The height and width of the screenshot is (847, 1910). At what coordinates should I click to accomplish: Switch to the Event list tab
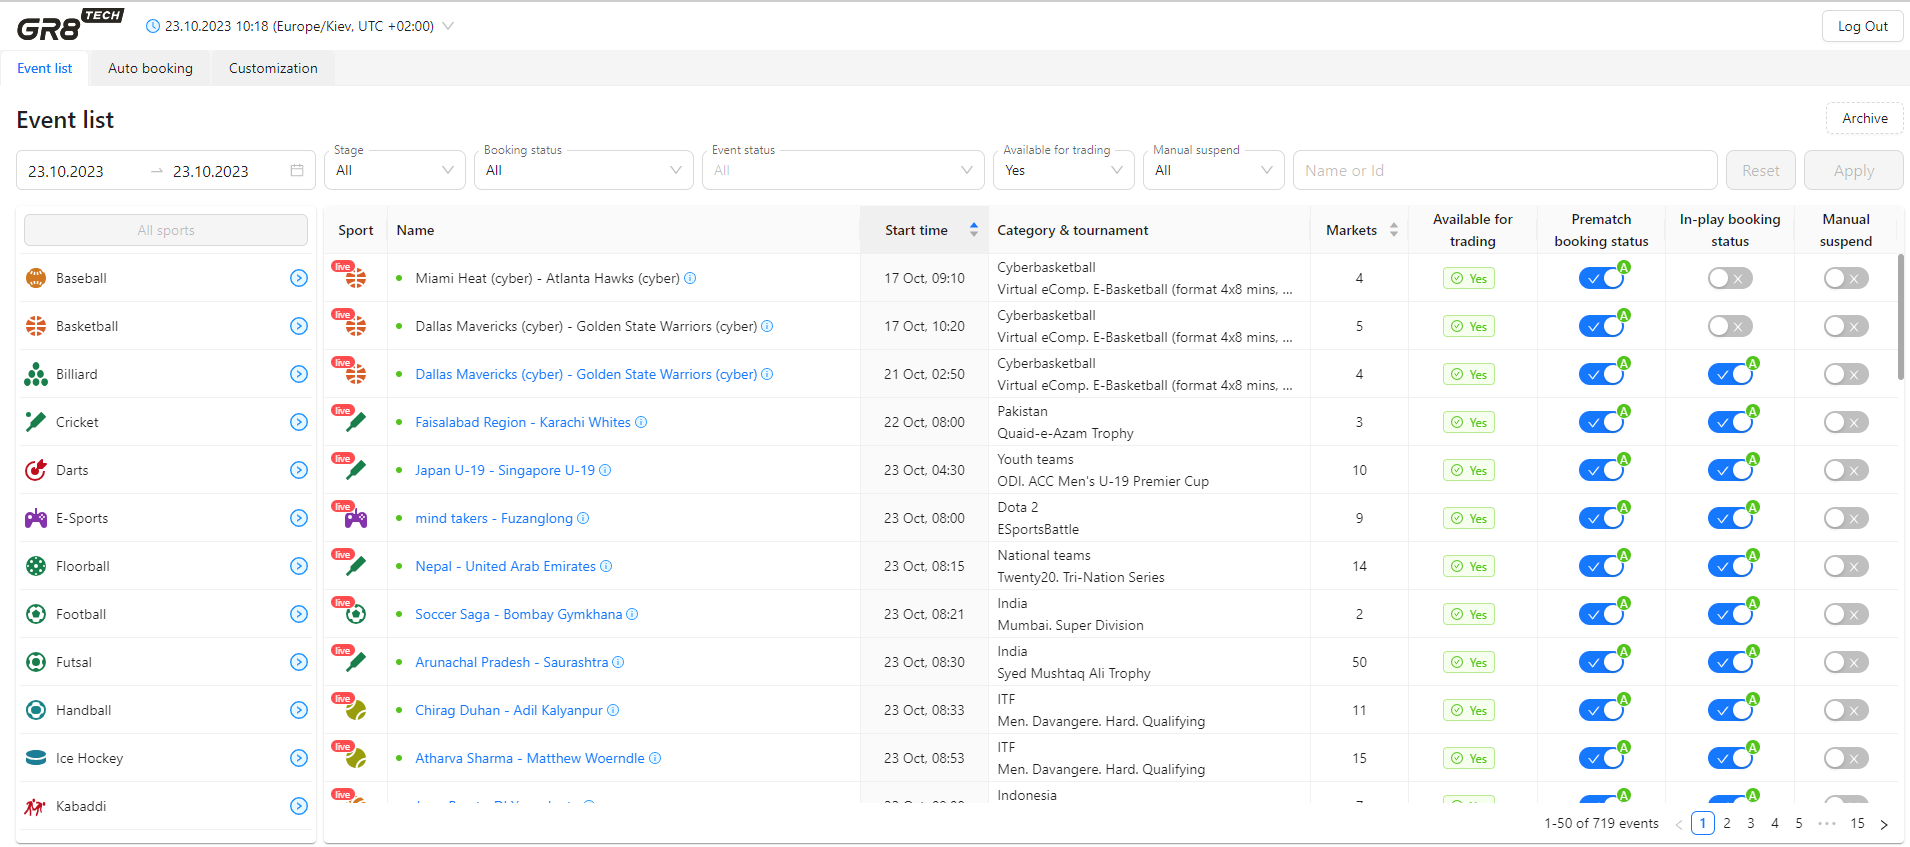[x=45, y=68]
